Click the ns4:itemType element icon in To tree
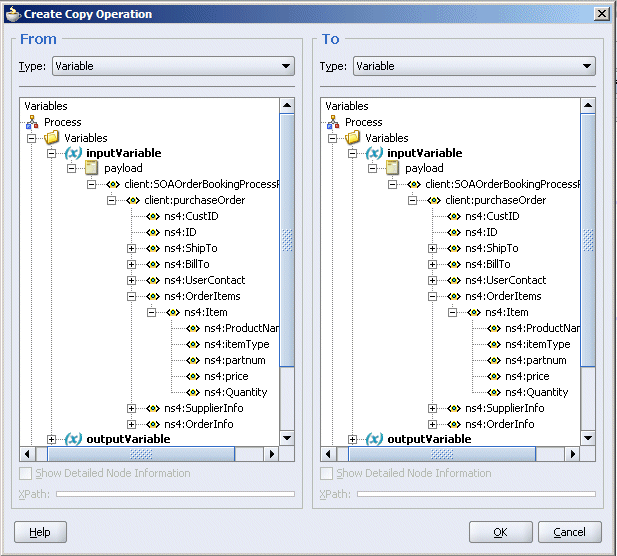Screen dimensions: 617x556 494,344
